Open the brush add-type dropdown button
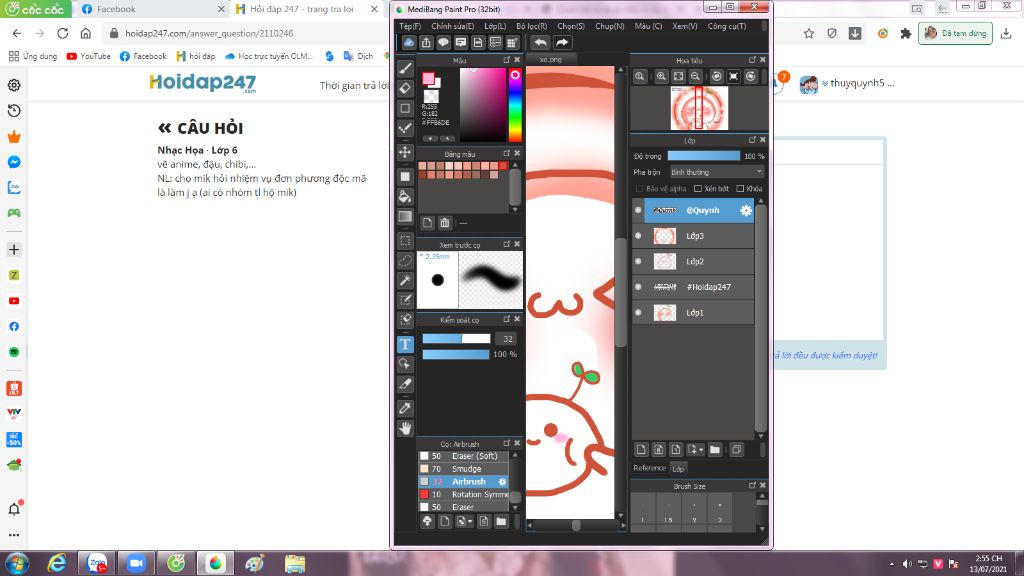Screen dimensions: 1024x576 tap(464, 521)
